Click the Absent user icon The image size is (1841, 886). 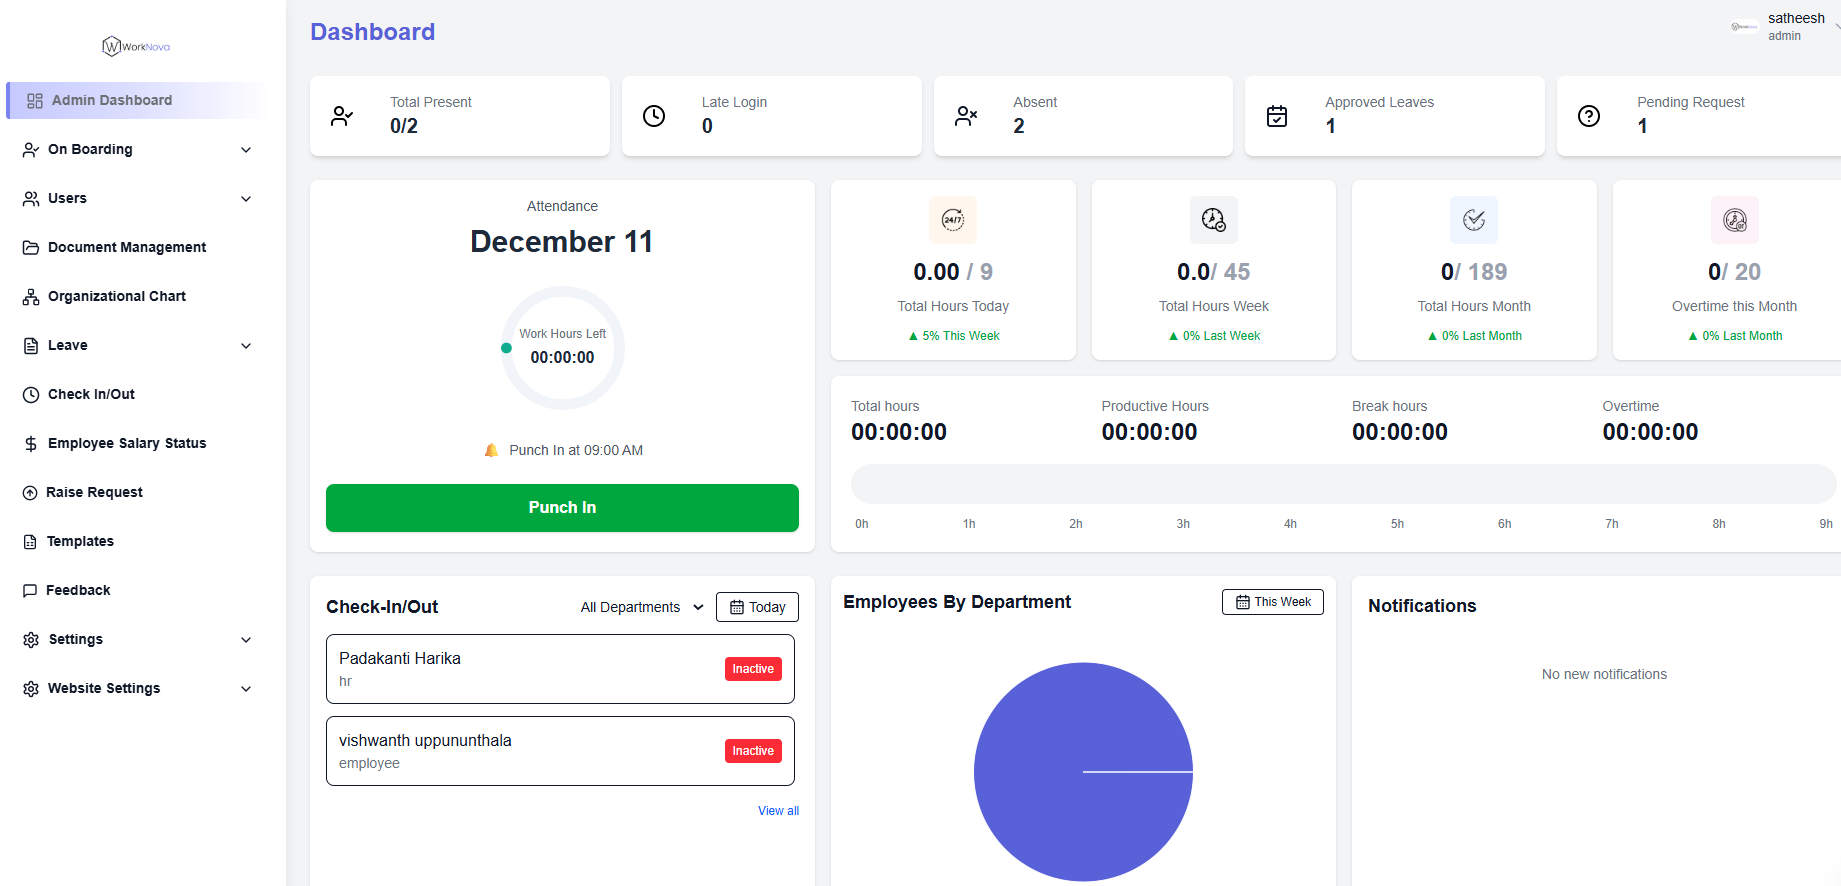pyautogui.click(x=966, y=116)
